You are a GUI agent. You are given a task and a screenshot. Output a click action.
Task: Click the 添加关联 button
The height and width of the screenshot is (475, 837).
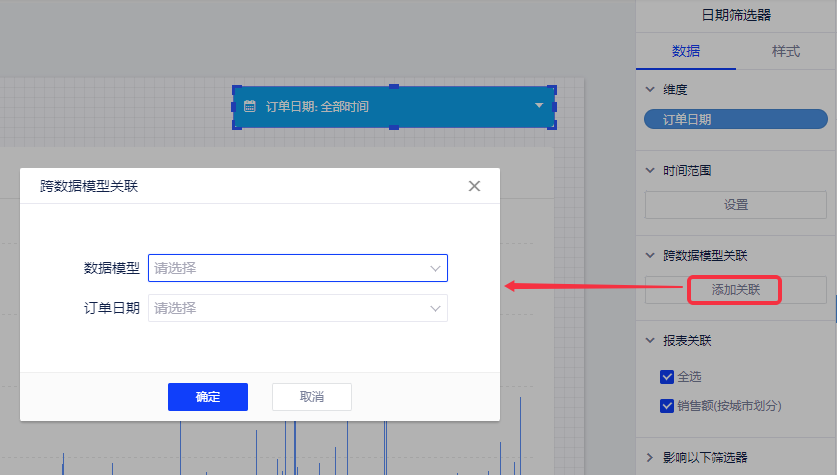[735, 290]
